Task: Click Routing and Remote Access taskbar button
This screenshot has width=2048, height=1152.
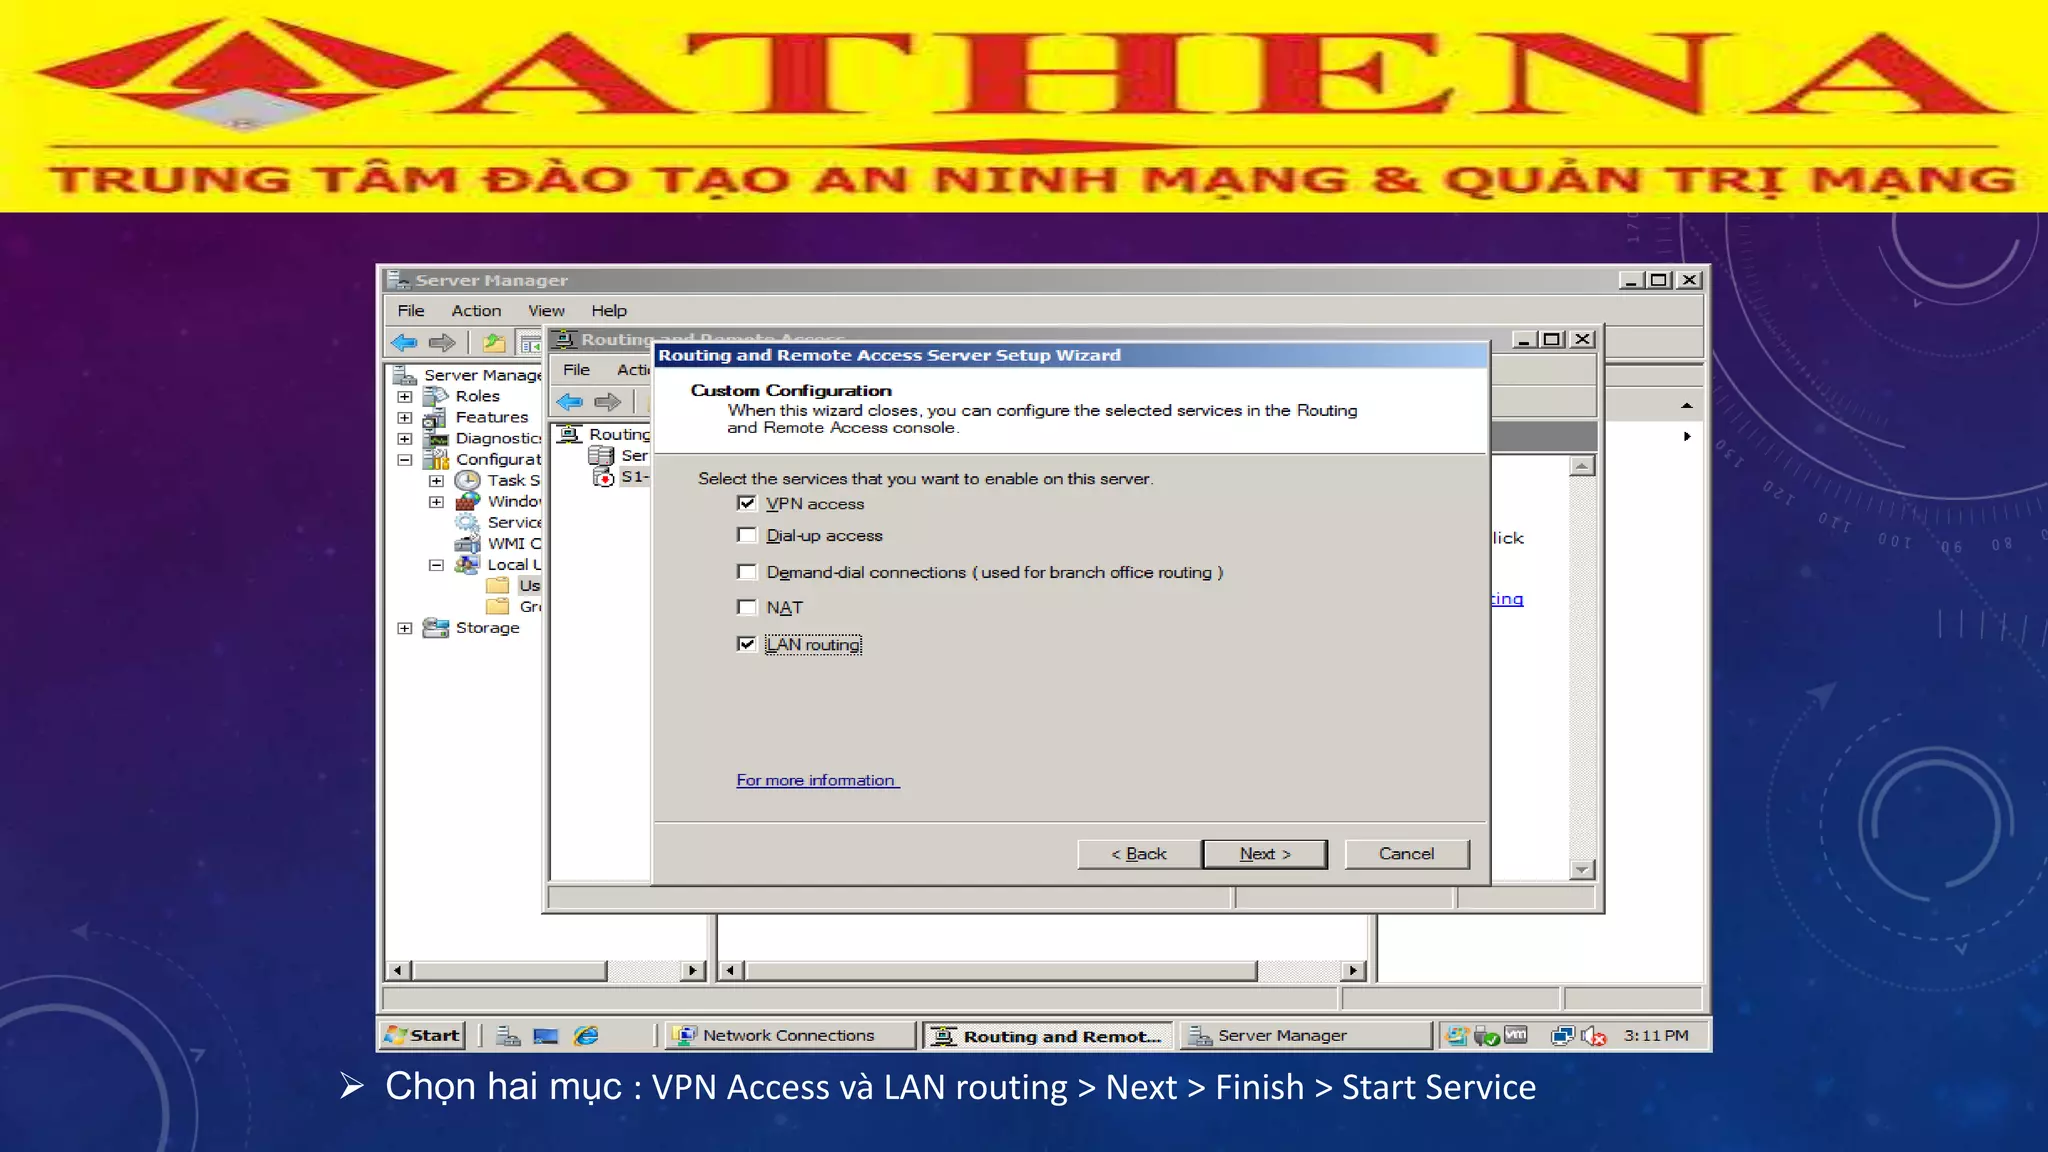Action: (1047, 1036)
